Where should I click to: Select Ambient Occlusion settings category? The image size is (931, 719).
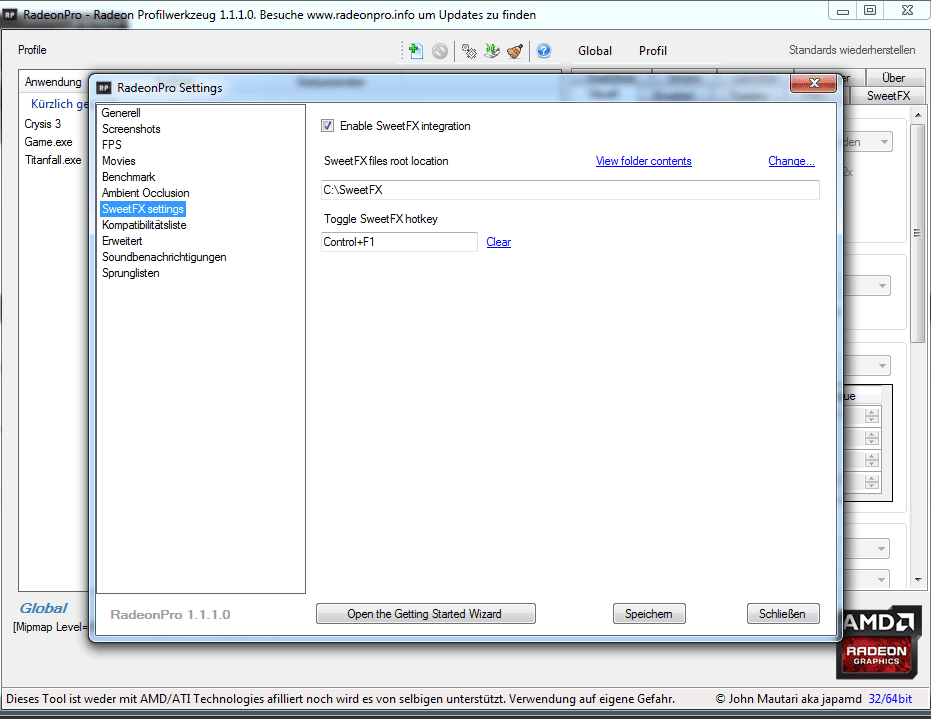145,193
